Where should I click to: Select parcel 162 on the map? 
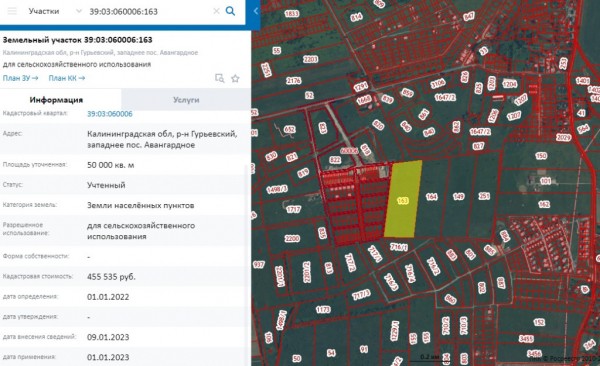pos(544,205)
